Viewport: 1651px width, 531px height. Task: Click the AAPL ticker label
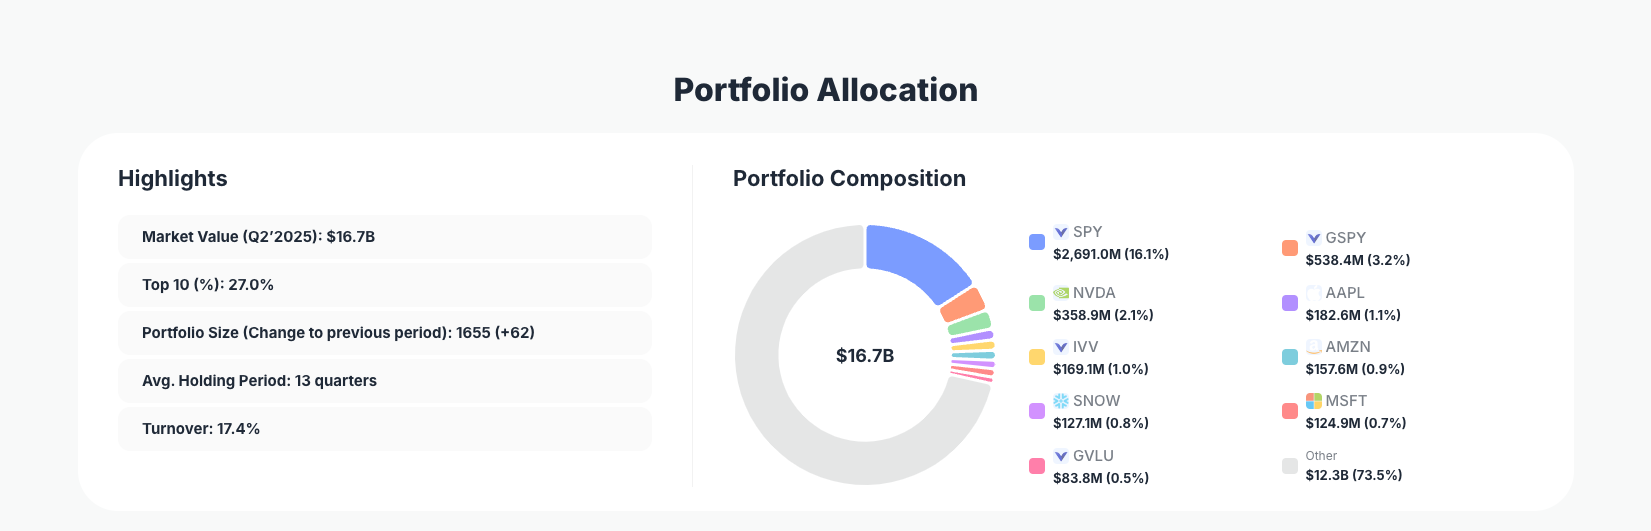coord(1345,293)
